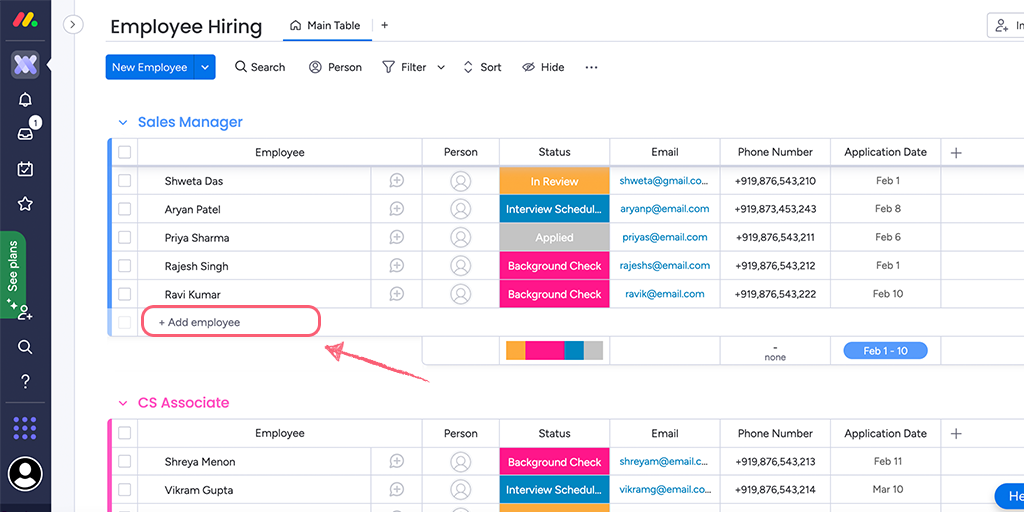1024x512 pixels.
Task: Click the In Review status cell
Action: tap(554, 181)
